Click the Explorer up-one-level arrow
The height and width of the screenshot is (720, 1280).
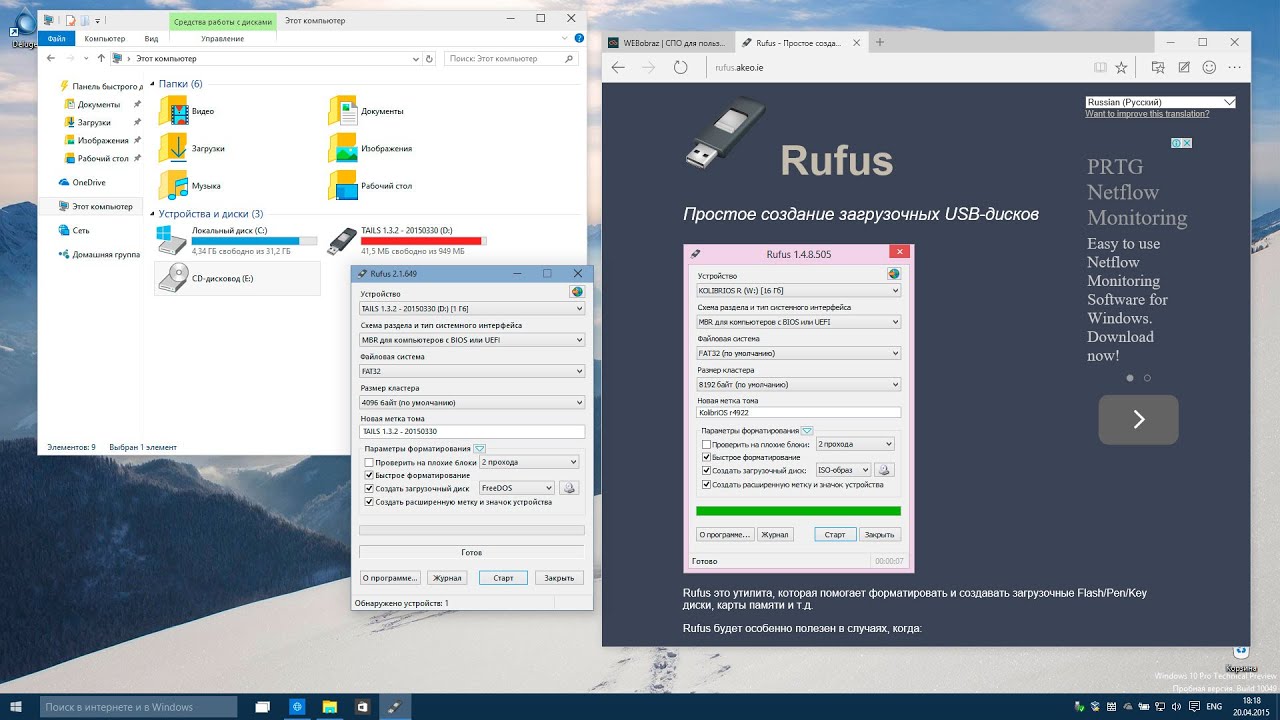click(x=101, y=59)
